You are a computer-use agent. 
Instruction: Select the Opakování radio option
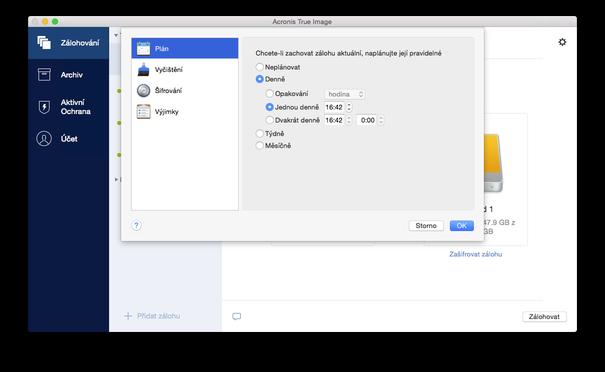[x=270, y=93]
